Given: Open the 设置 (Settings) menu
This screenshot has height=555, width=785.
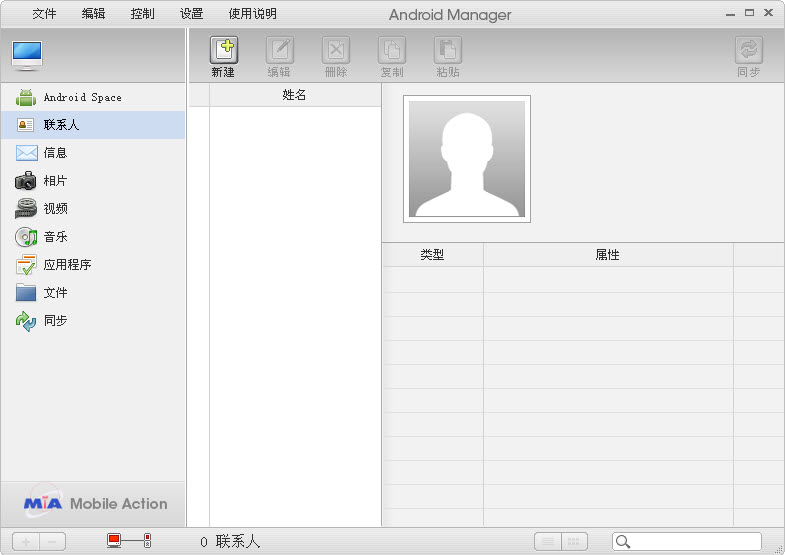Looking at the screenshot, I should (x=191, y=14).
